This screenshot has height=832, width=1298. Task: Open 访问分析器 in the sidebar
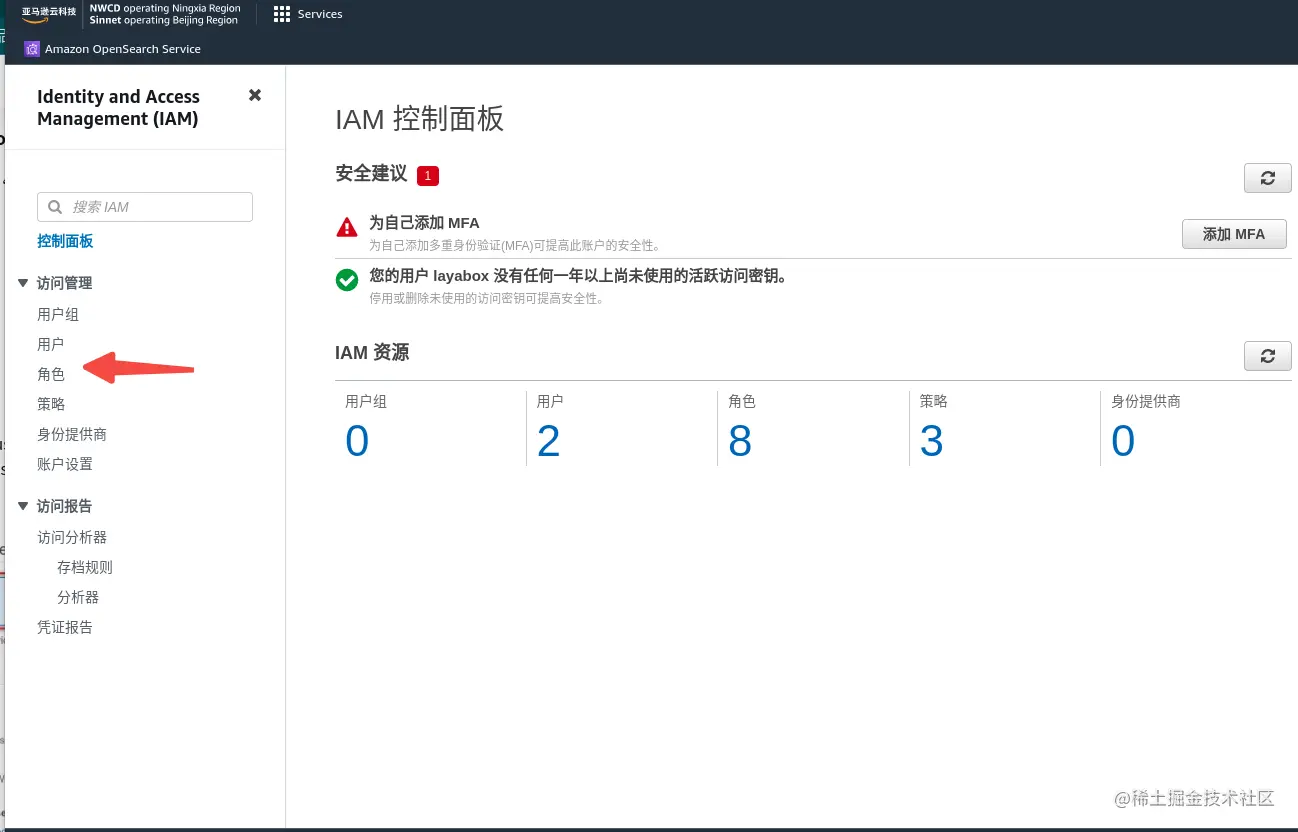72,537
